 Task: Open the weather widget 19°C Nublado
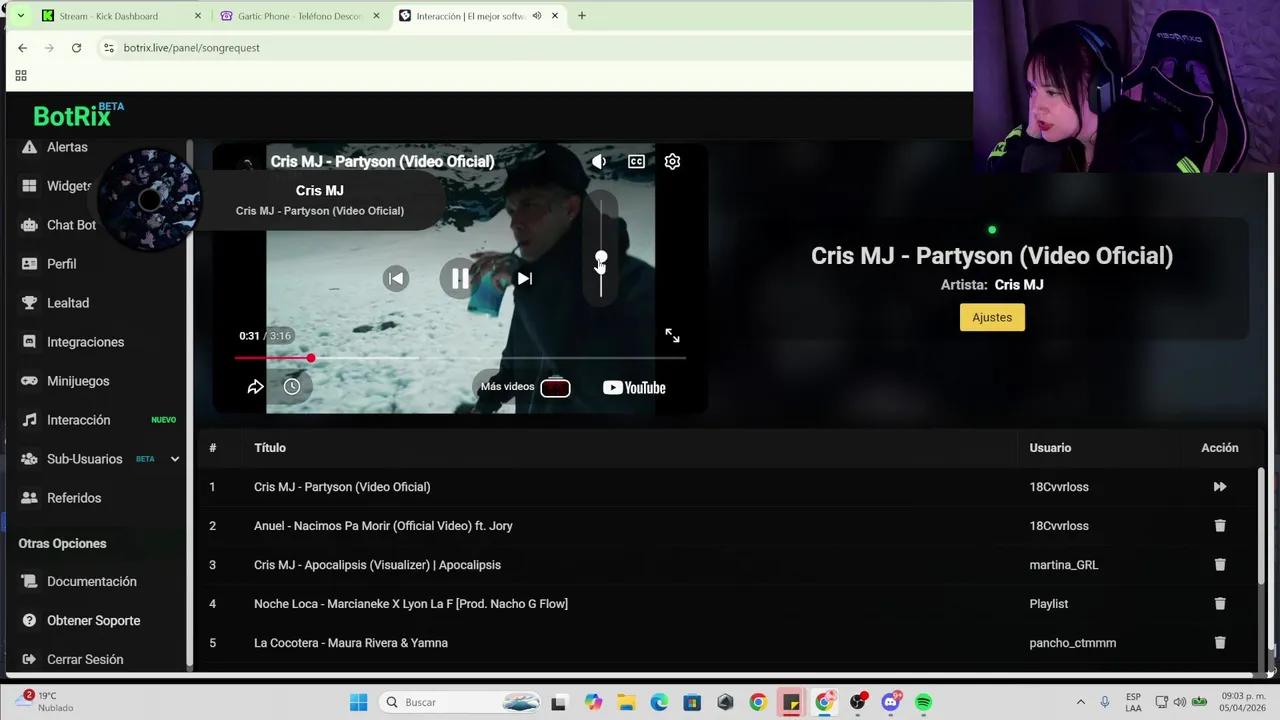(x=46, y=702)
